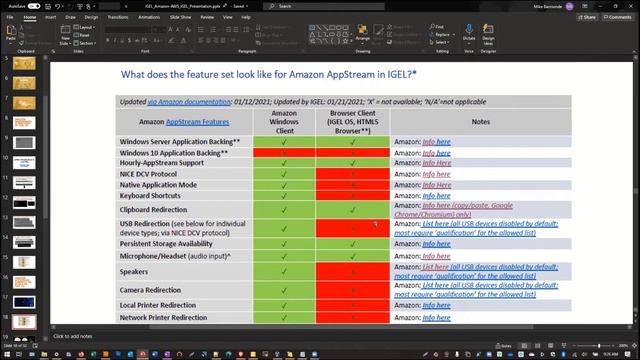Image resolution: width=640 pixels, height=360 pixels.
Task: Go to the Animations tab
Action: (149, 17)
